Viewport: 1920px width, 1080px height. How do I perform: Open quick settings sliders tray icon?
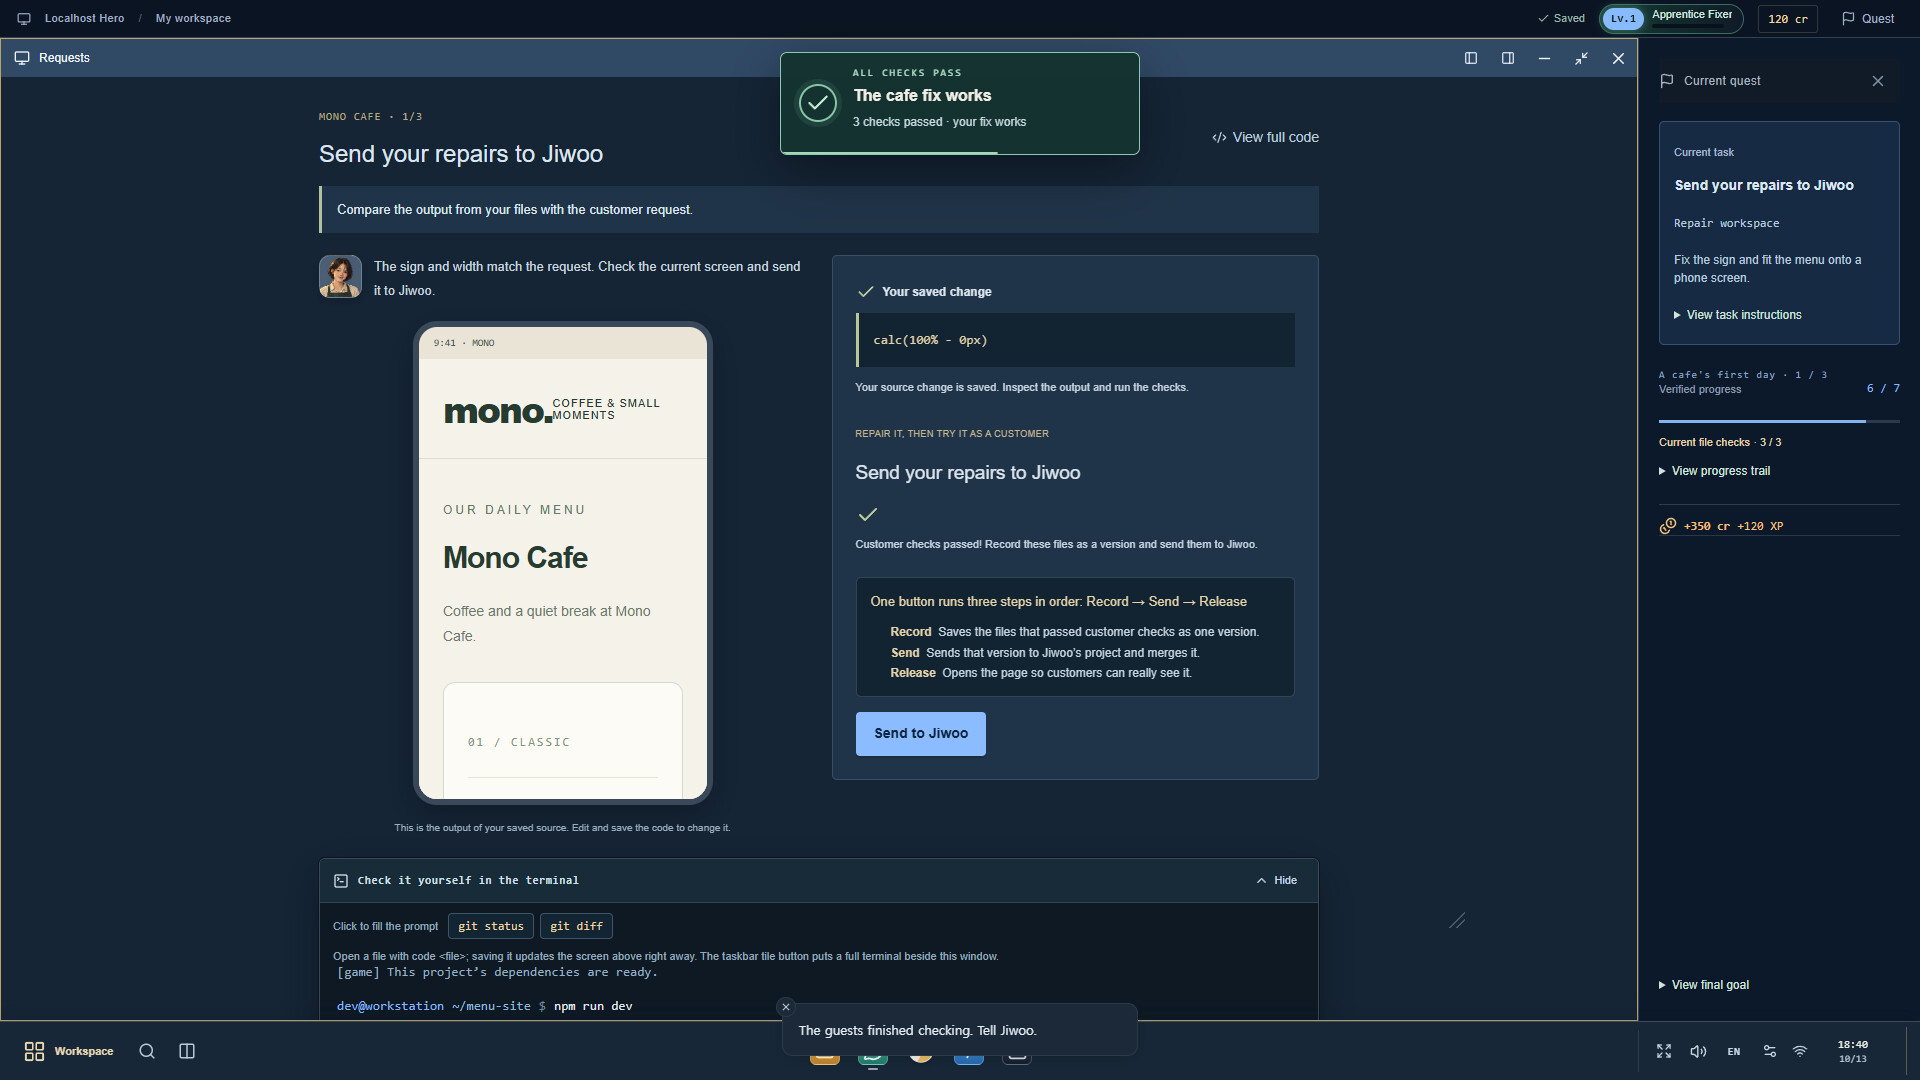[1770, 1051]
